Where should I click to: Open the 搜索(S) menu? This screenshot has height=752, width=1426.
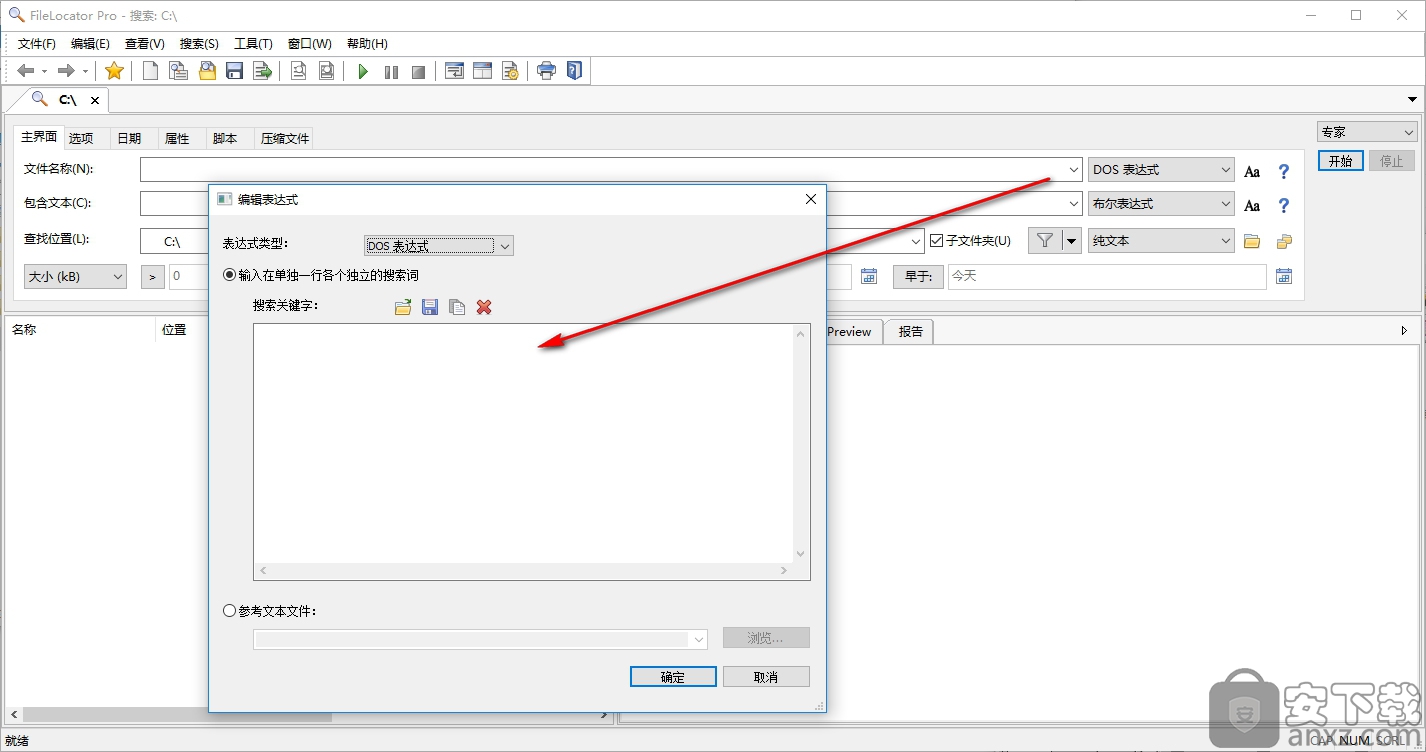199,44
